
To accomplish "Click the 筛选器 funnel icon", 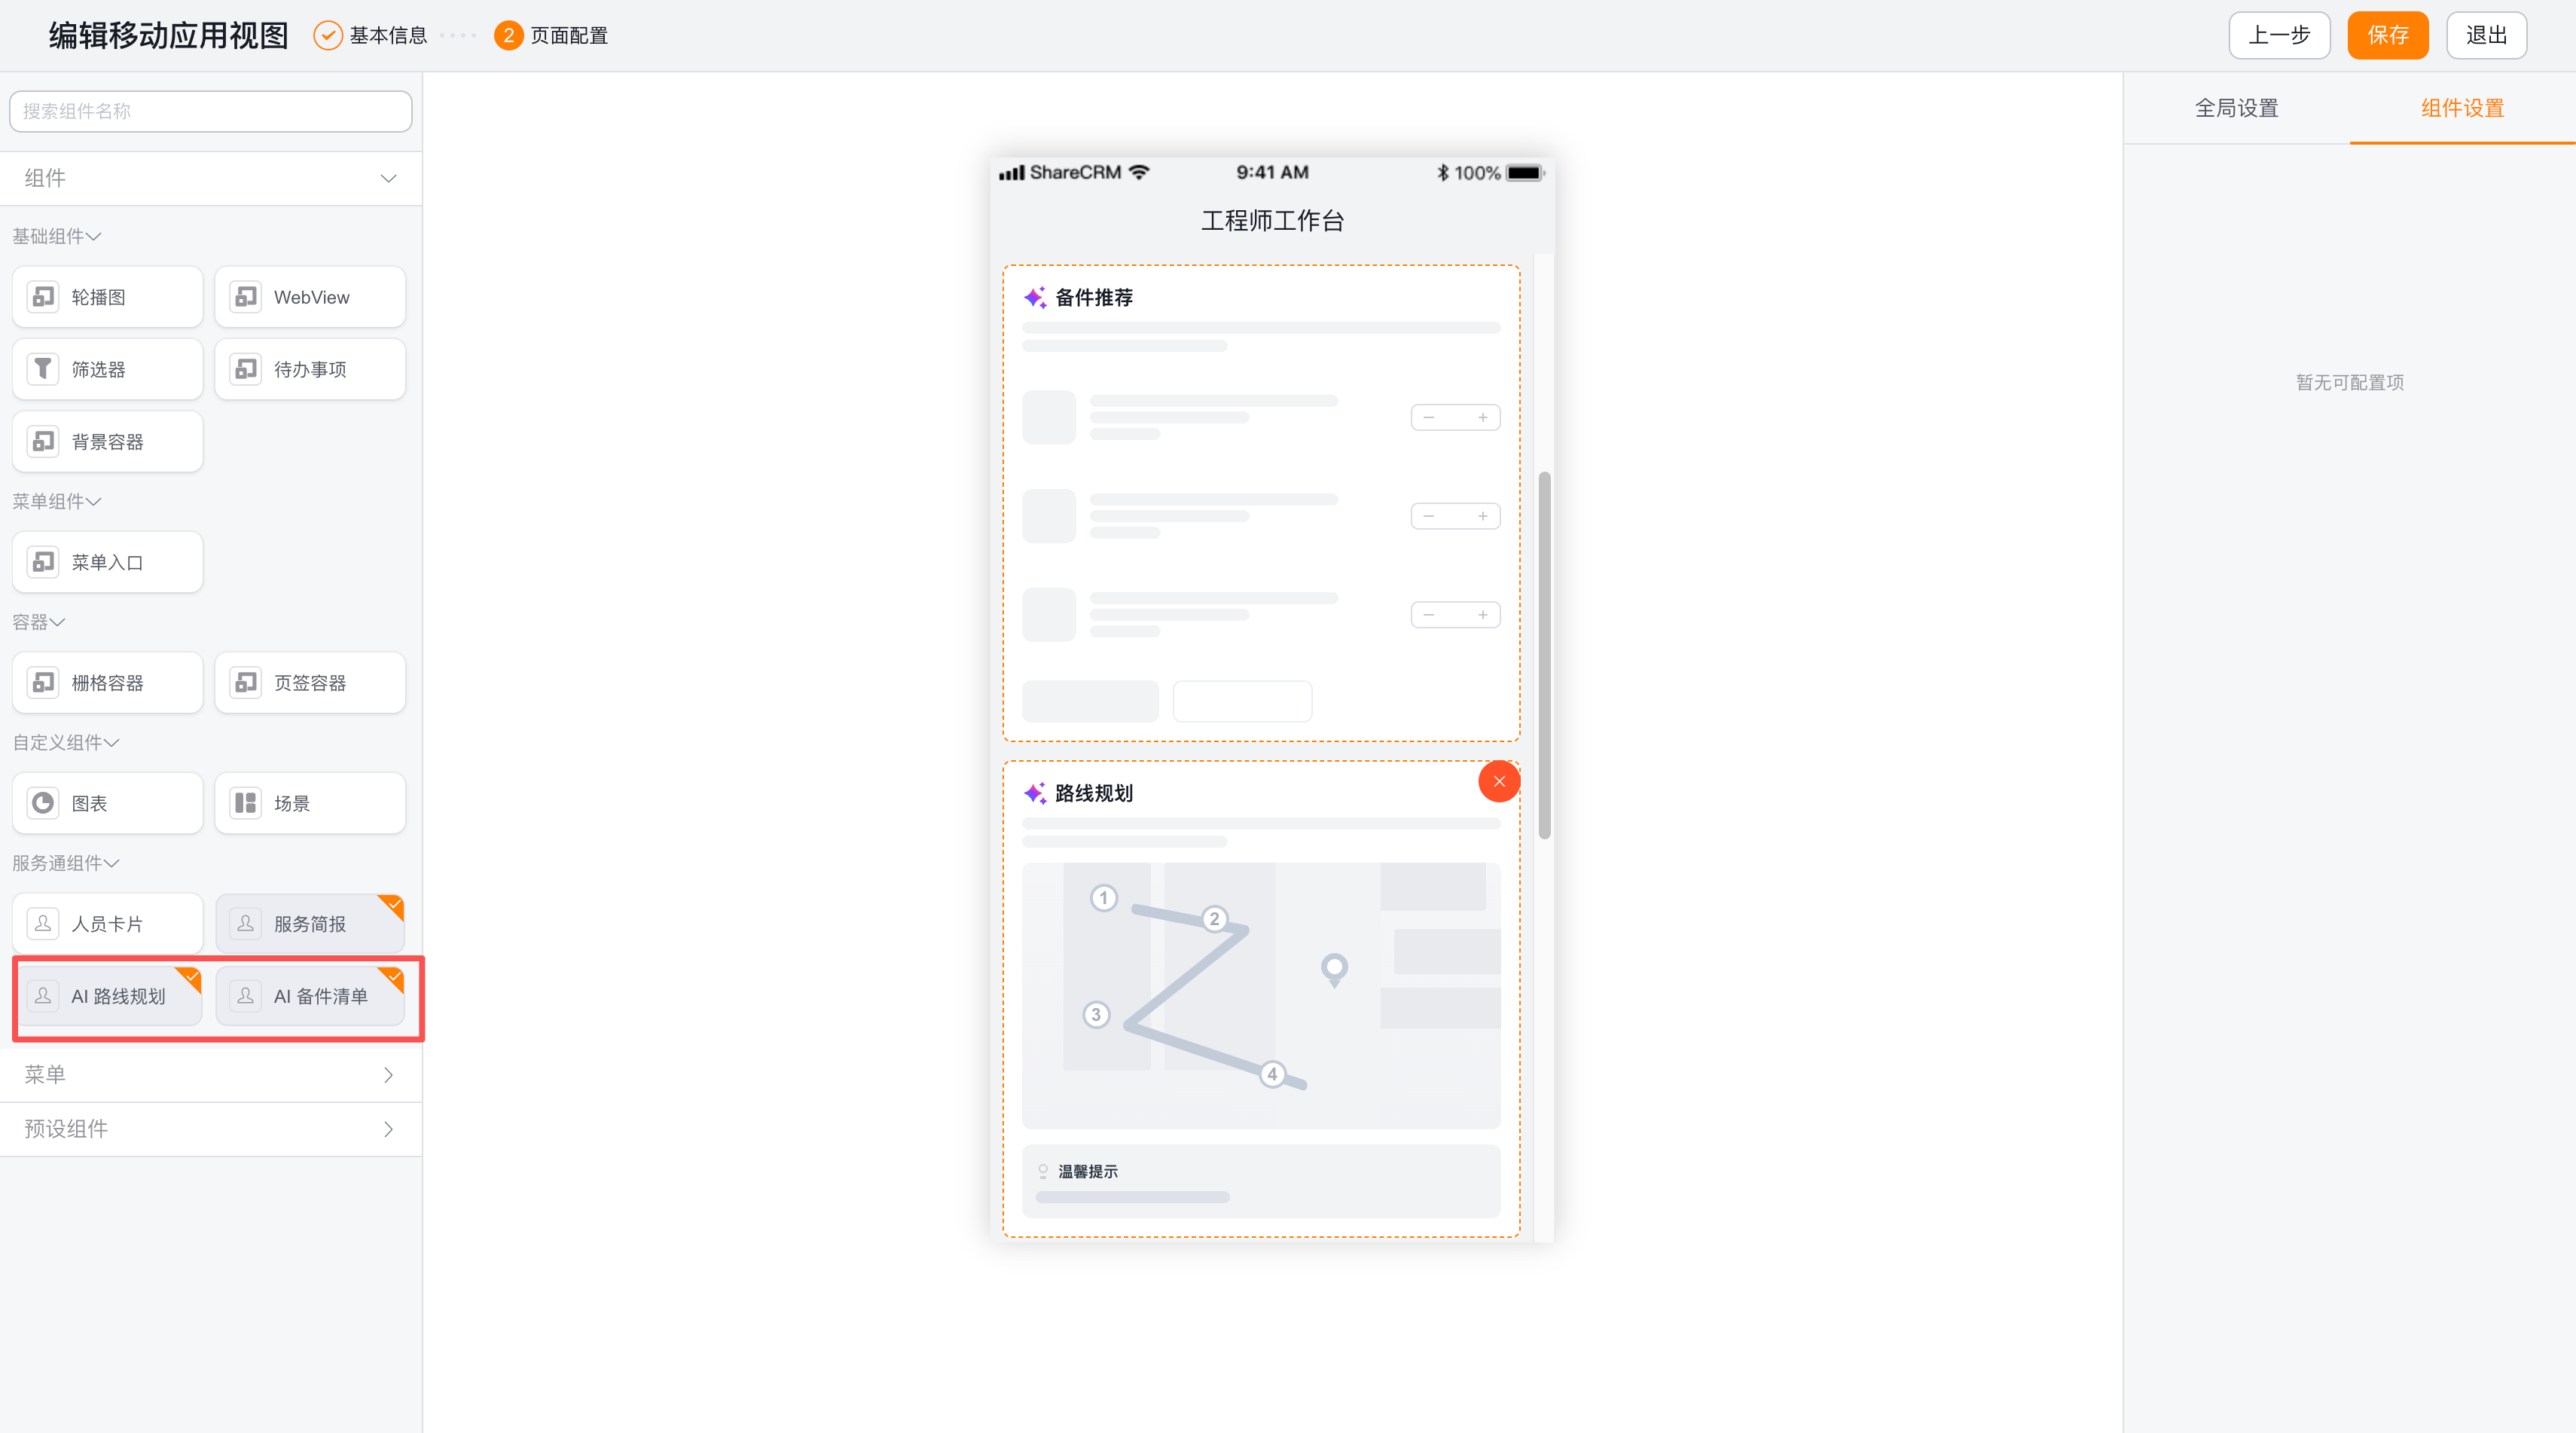I will [43, 369].
